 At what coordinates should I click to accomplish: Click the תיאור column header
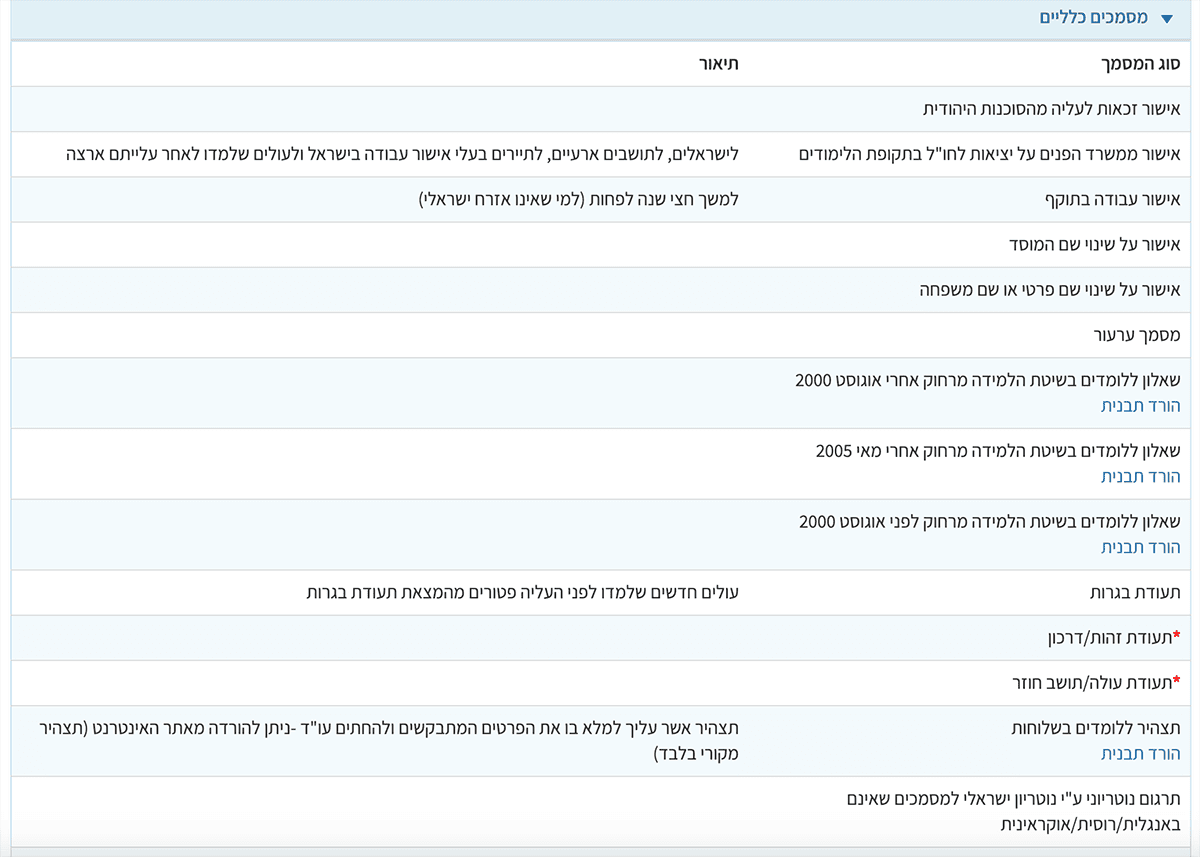click(725, 64)
